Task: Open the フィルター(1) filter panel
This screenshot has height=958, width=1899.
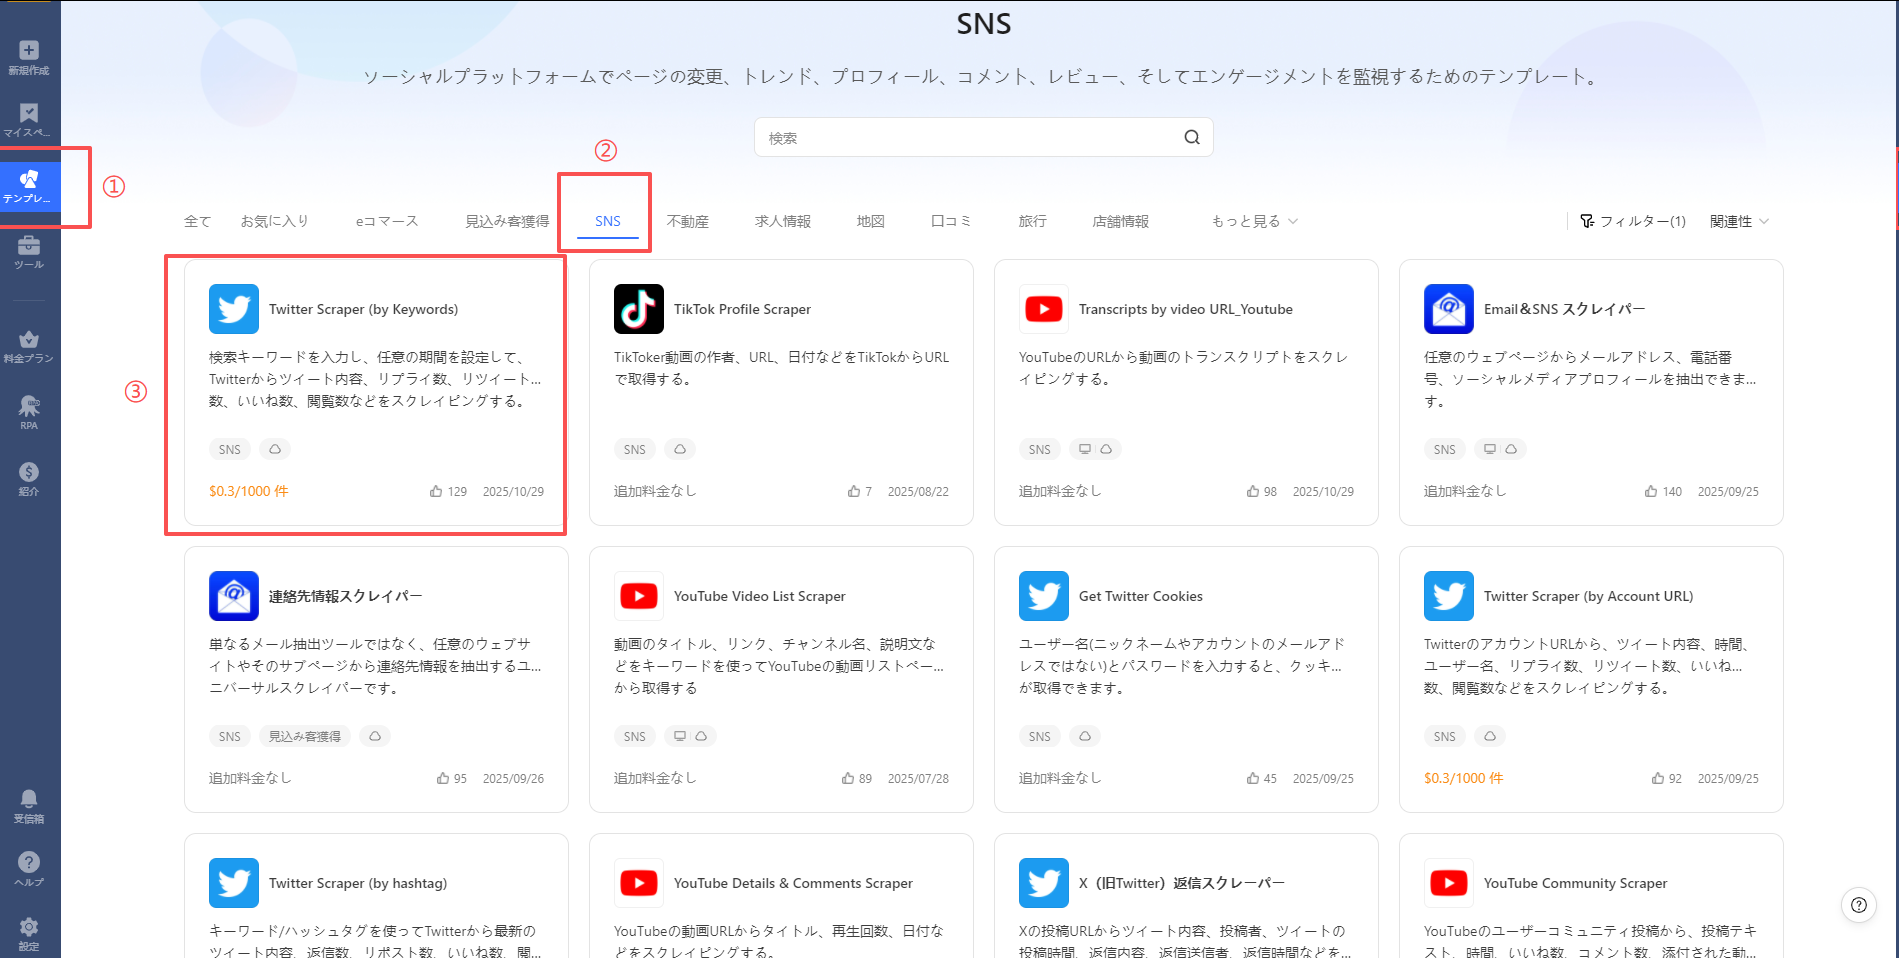Action: [x=1633, y=222]
